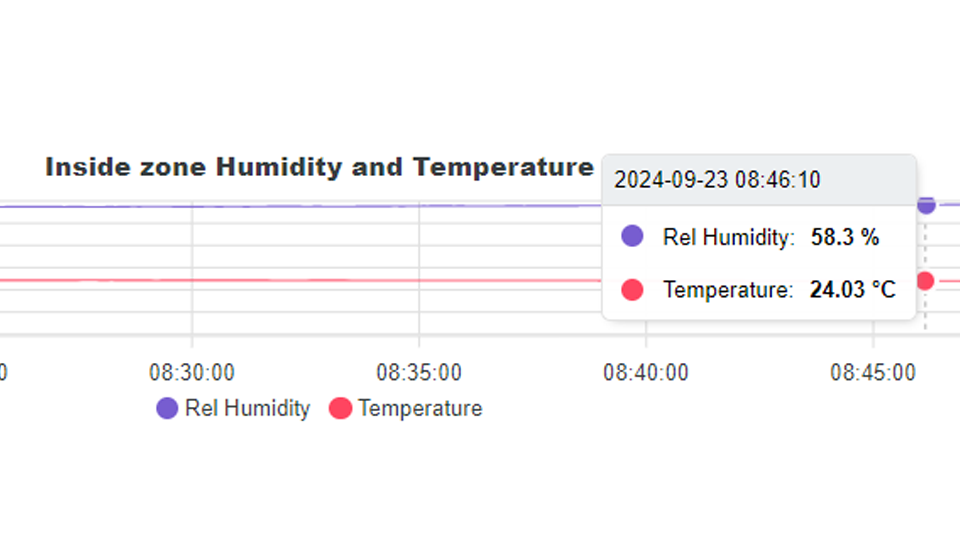
Task: Click the red Temperature legend dot
Action: point(340,408)
